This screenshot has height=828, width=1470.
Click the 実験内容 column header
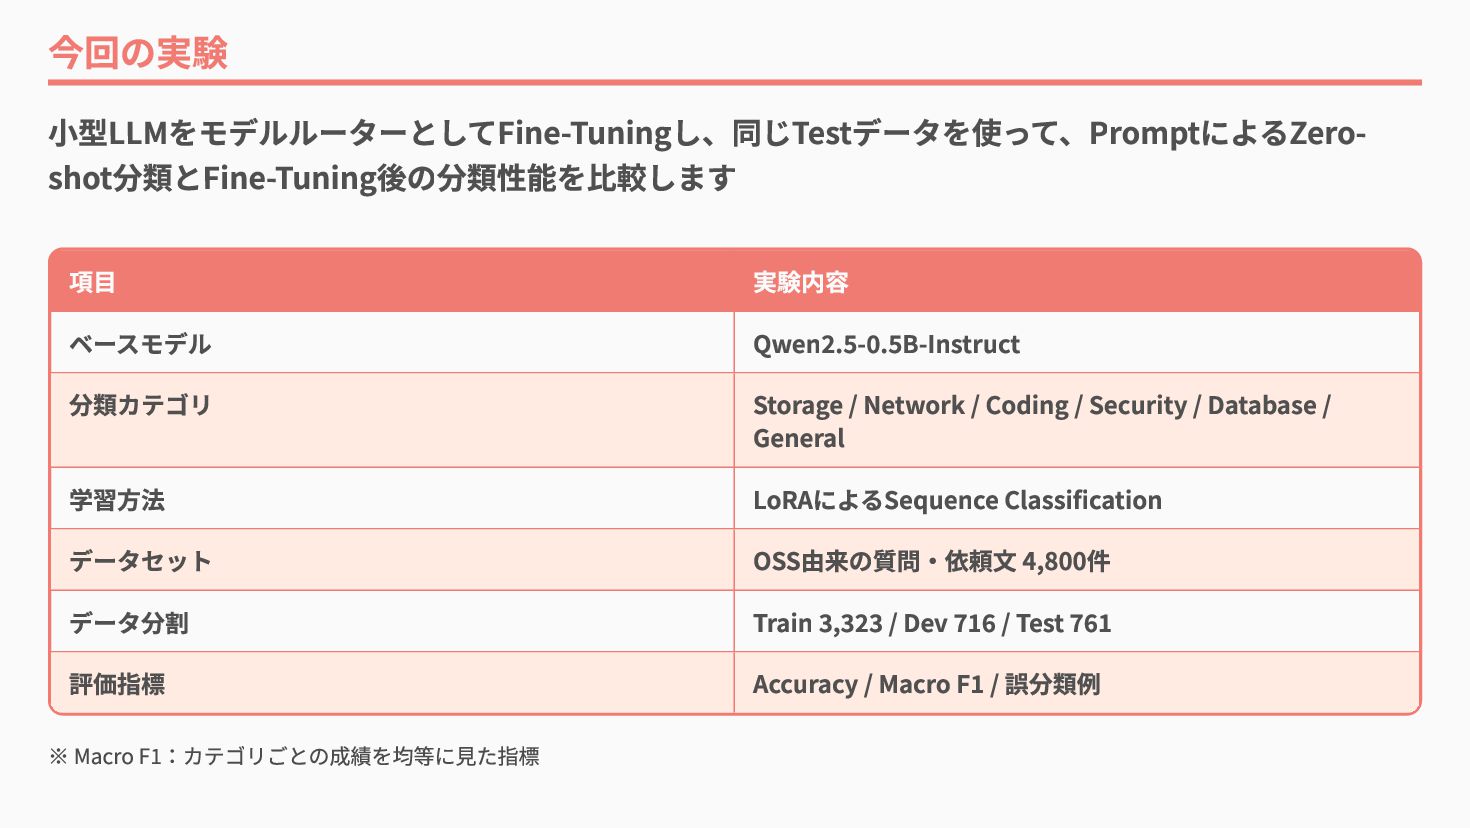(x=800, y=282)
